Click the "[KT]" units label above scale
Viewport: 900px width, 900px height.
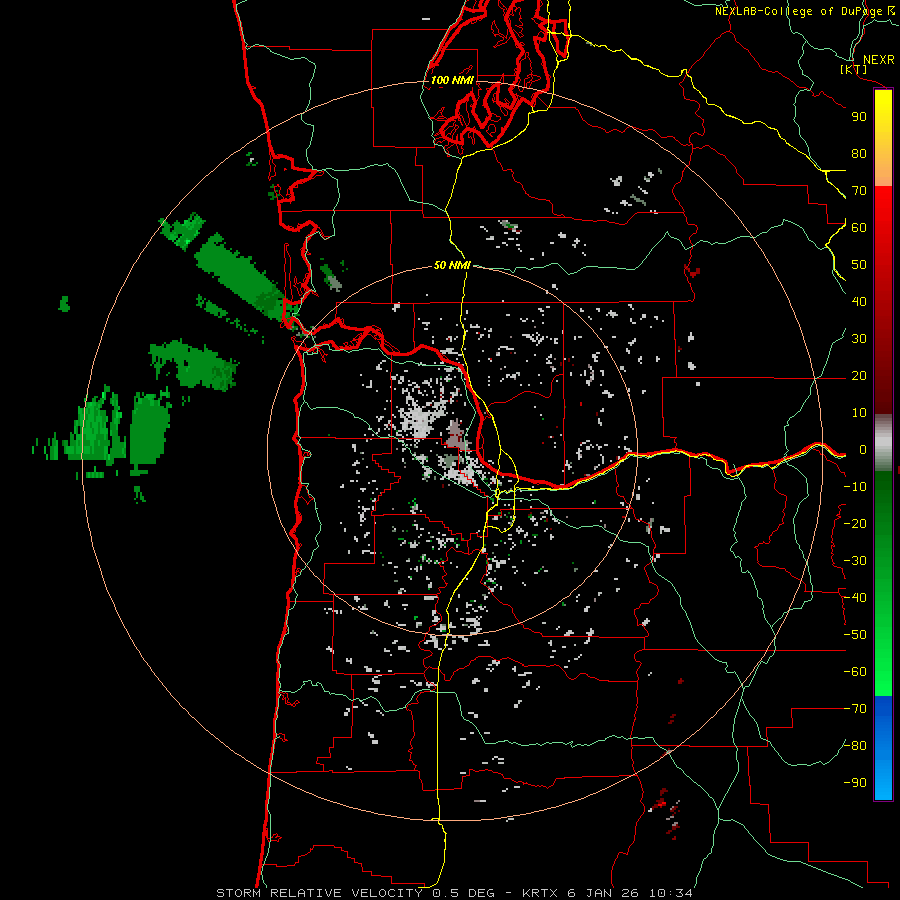pyautogui.click(x=854, y=69)
